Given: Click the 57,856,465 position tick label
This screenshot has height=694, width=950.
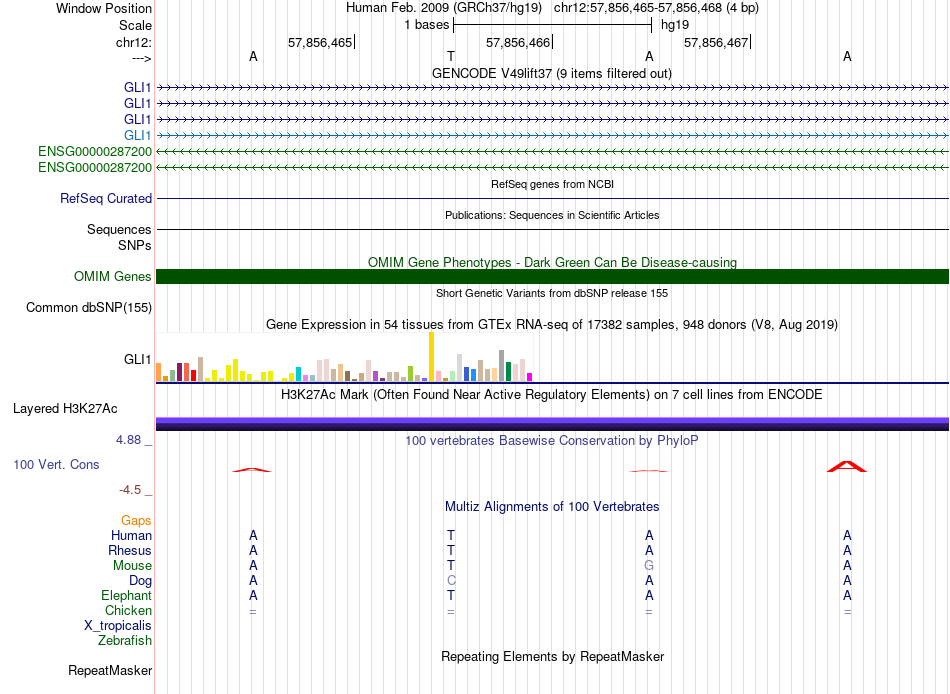Looking at the screenshot, I should pos(320,42).
